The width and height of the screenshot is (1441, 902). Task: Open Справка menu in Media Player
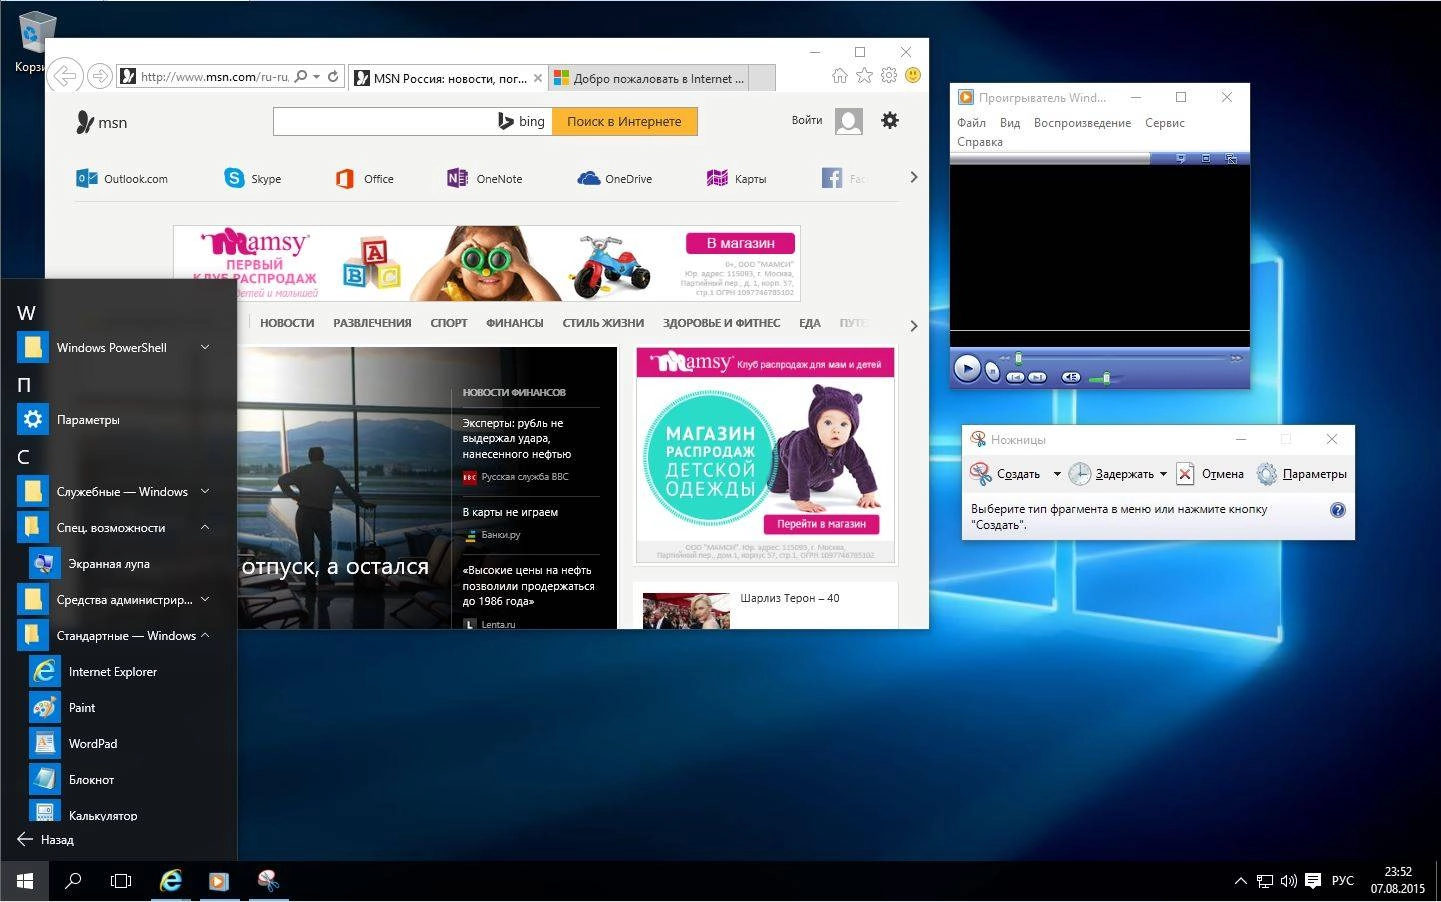[980, 142]
